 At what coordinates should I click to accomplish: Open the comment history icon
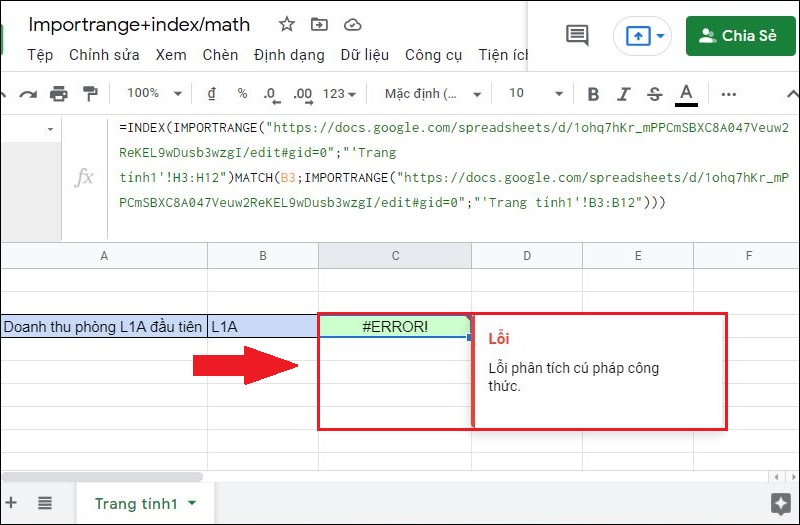[577, 36]
